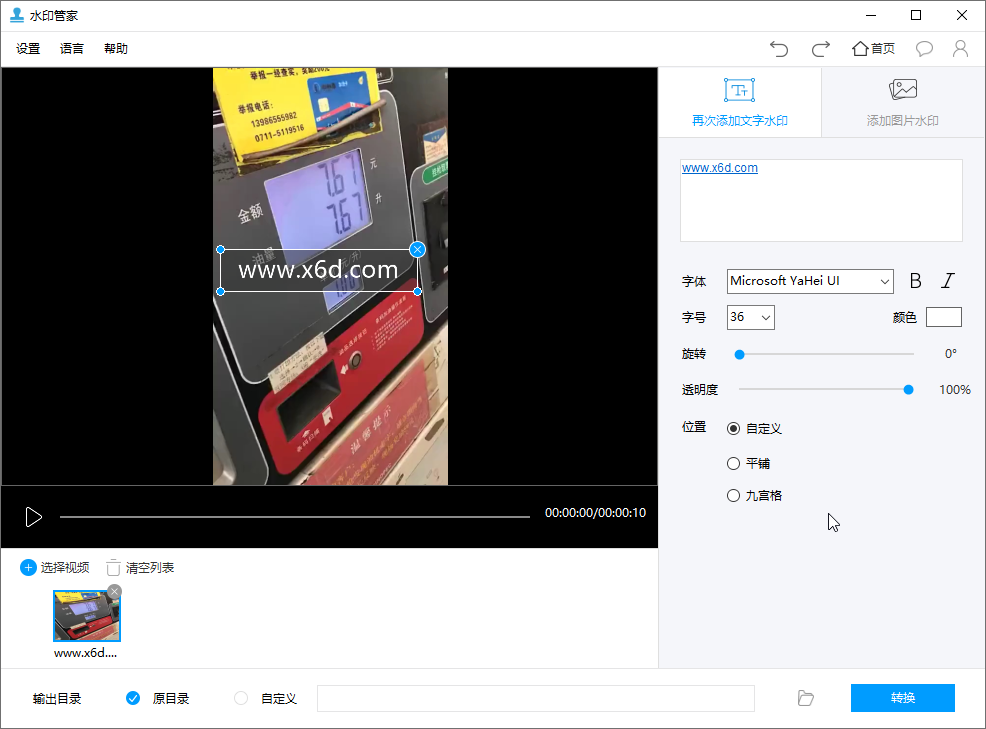The height and width of the screenshot is (729, 986).
Task: Go to home page via 首页
Action: (x=873, y=48)
